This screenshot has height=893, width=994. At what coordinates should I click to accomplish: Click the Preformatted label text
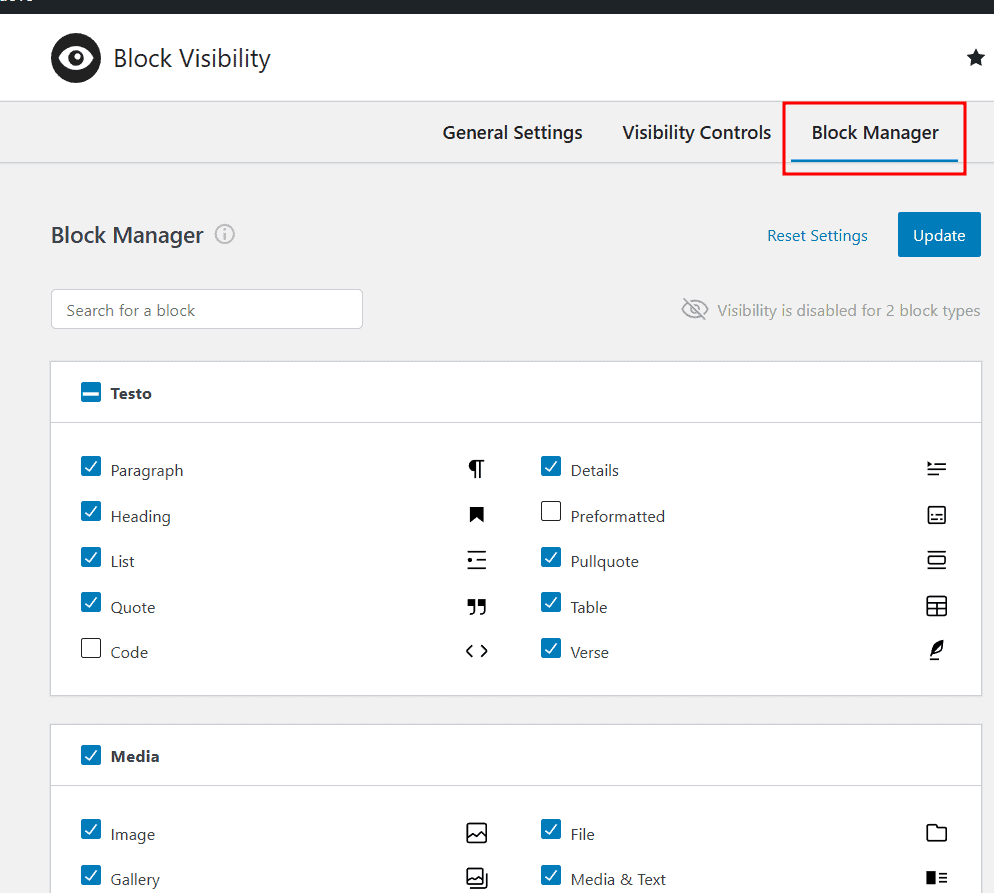[617, 517]
